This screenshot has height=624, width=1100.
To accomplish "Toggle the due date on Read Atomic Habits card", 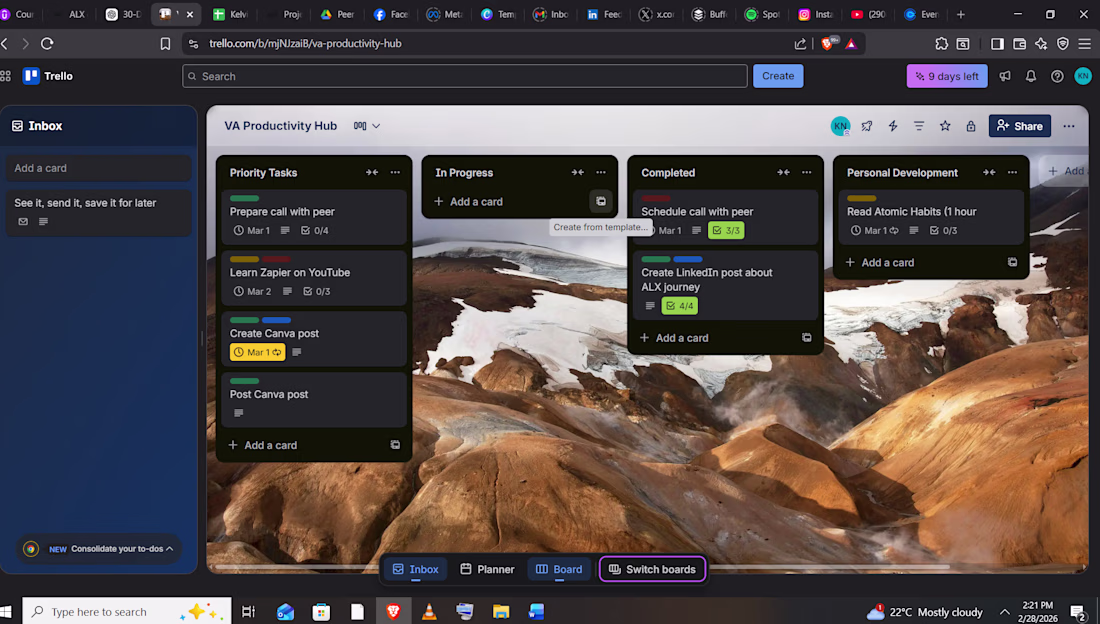I will (874, 230).
